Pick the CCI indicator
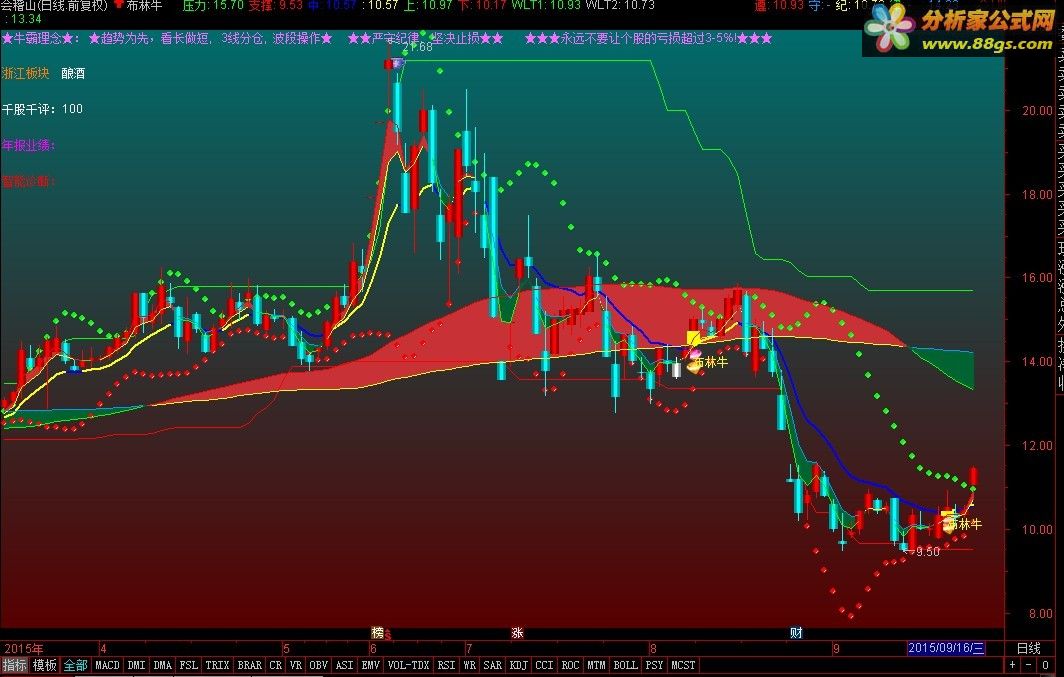The image size is (1064, 677). (x=544, y=665)
